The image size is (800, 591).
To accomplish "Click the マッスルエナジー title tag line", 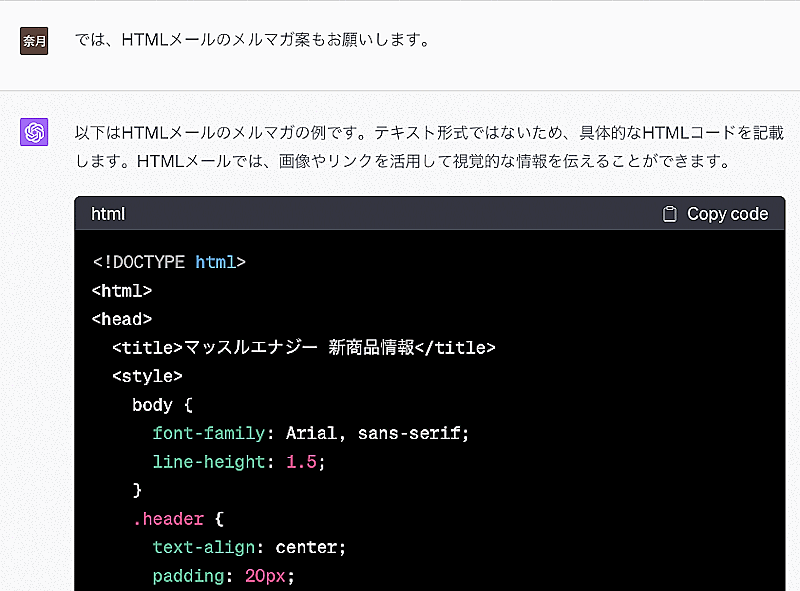I will pos(304,348).
